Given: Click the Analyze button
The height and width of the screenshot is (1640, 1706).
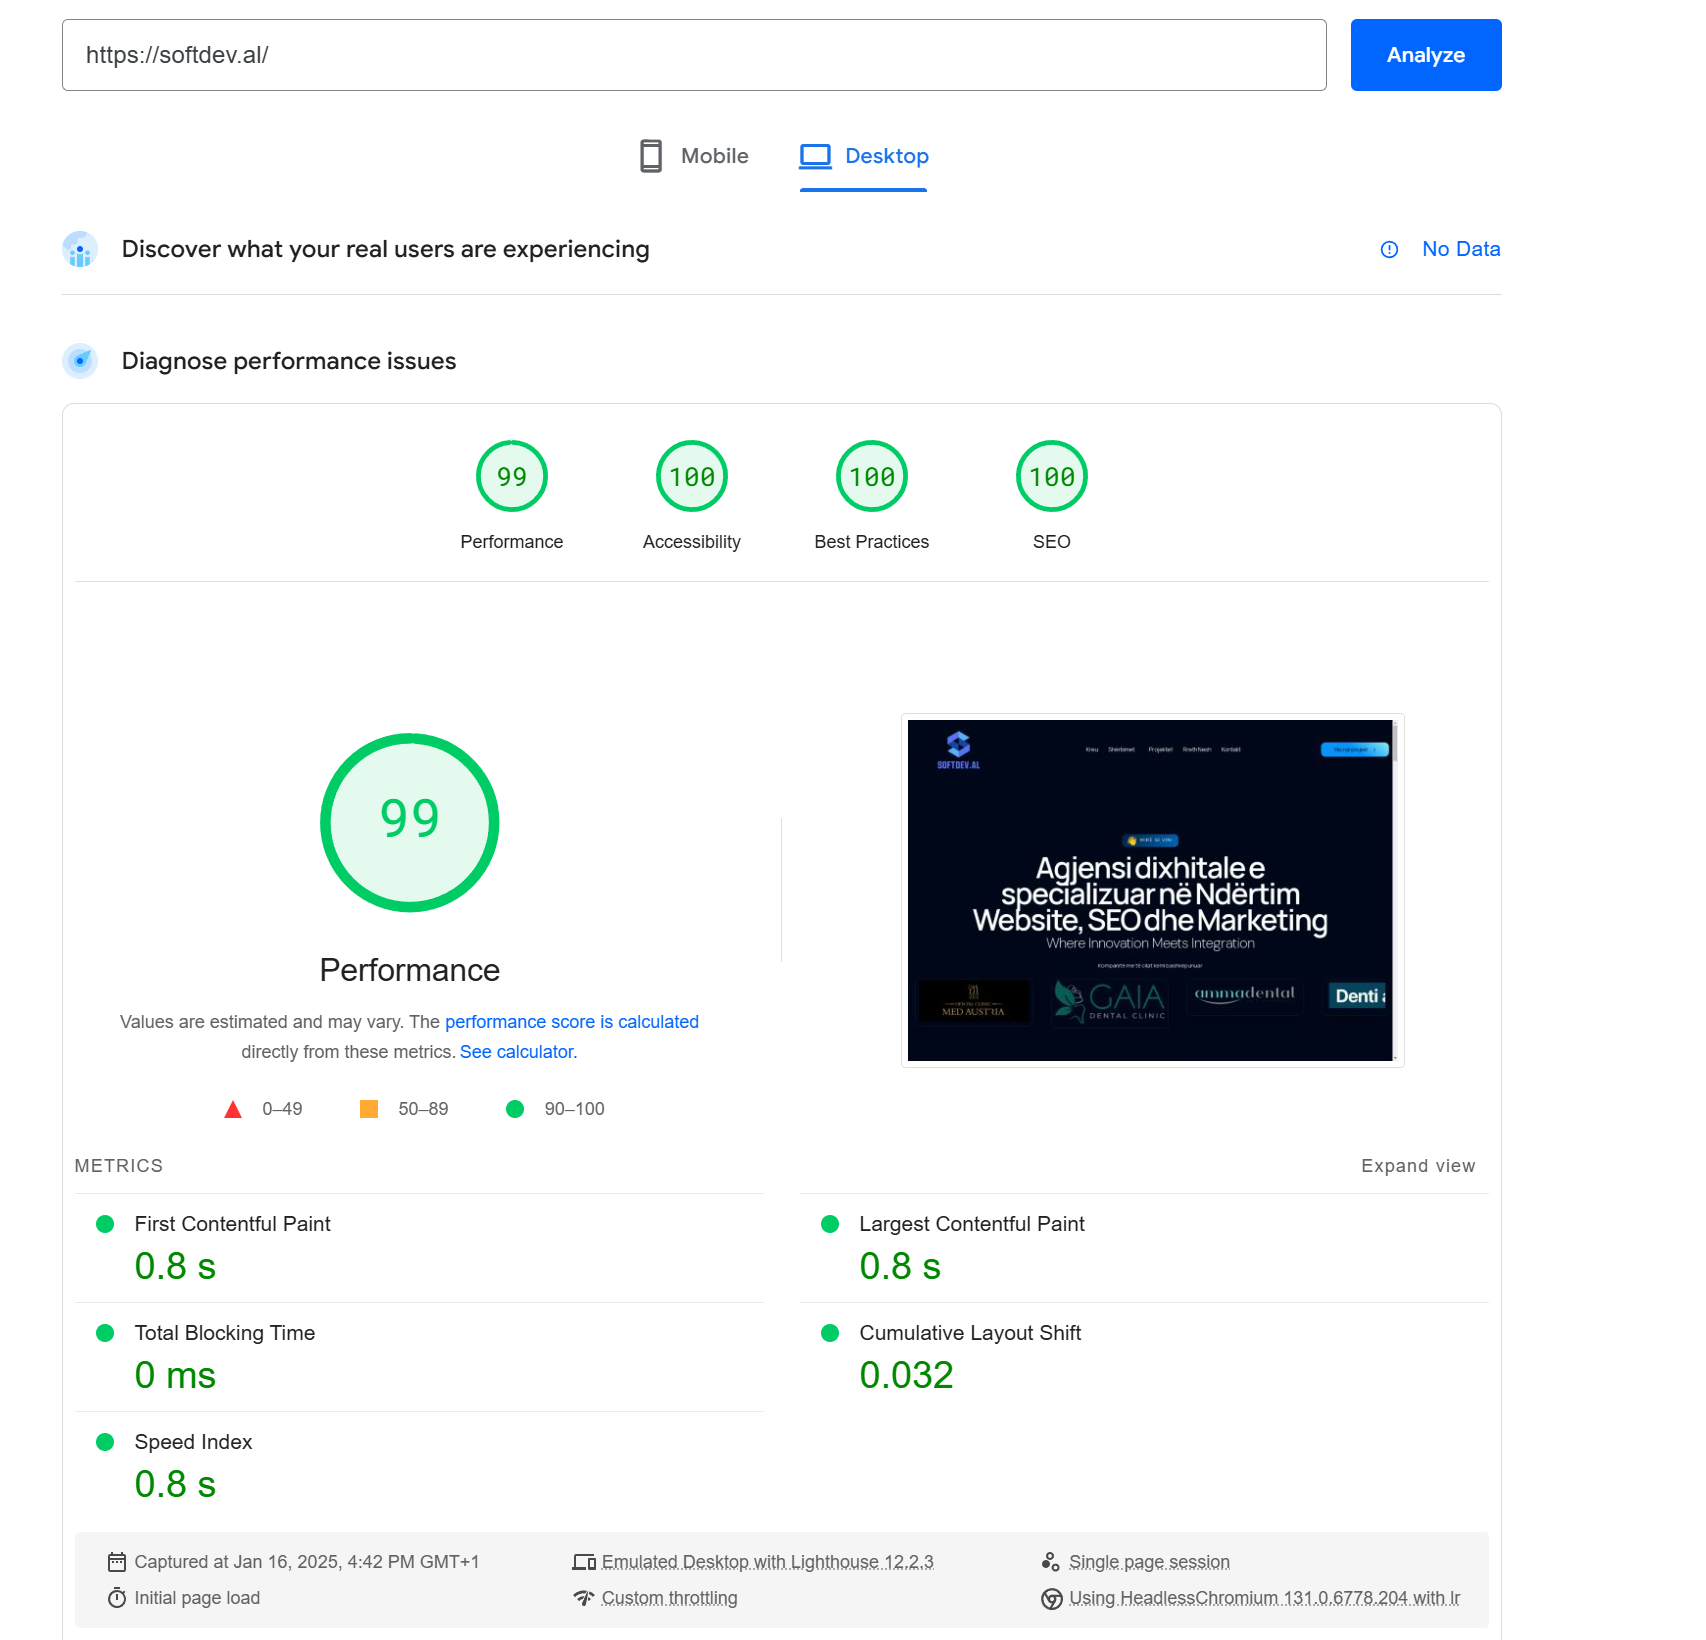Looking at the screenshot, I should coord(1425,55).
